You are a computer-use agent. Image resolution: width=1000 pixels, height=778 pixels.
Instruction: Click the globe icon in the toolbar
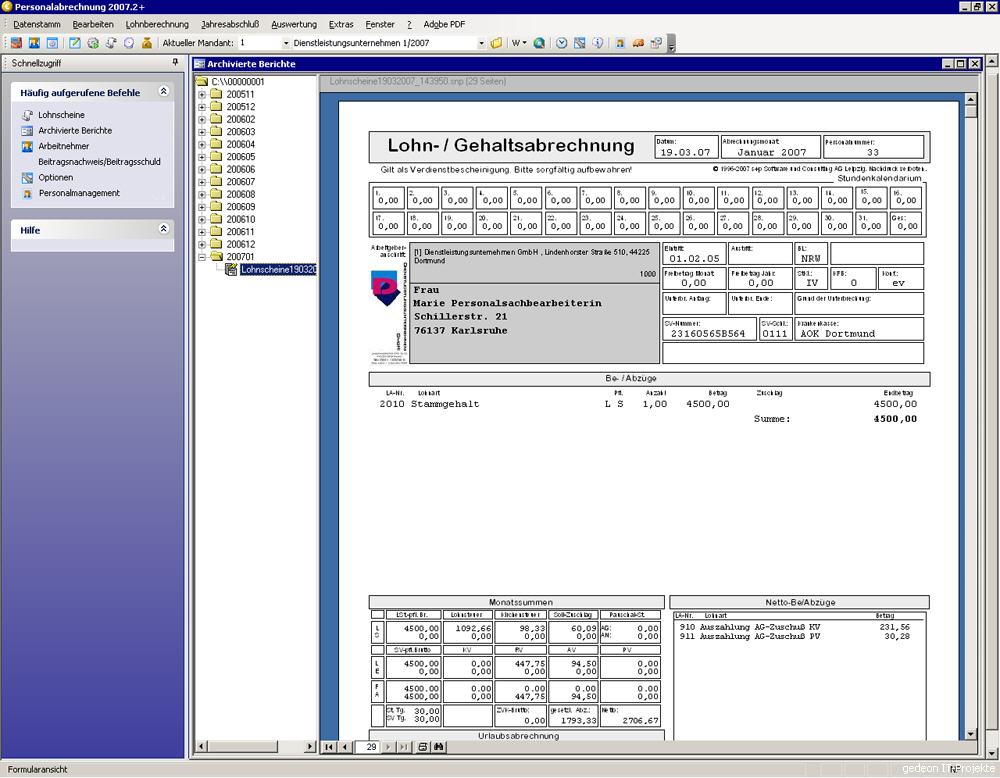tap(539, 43)
